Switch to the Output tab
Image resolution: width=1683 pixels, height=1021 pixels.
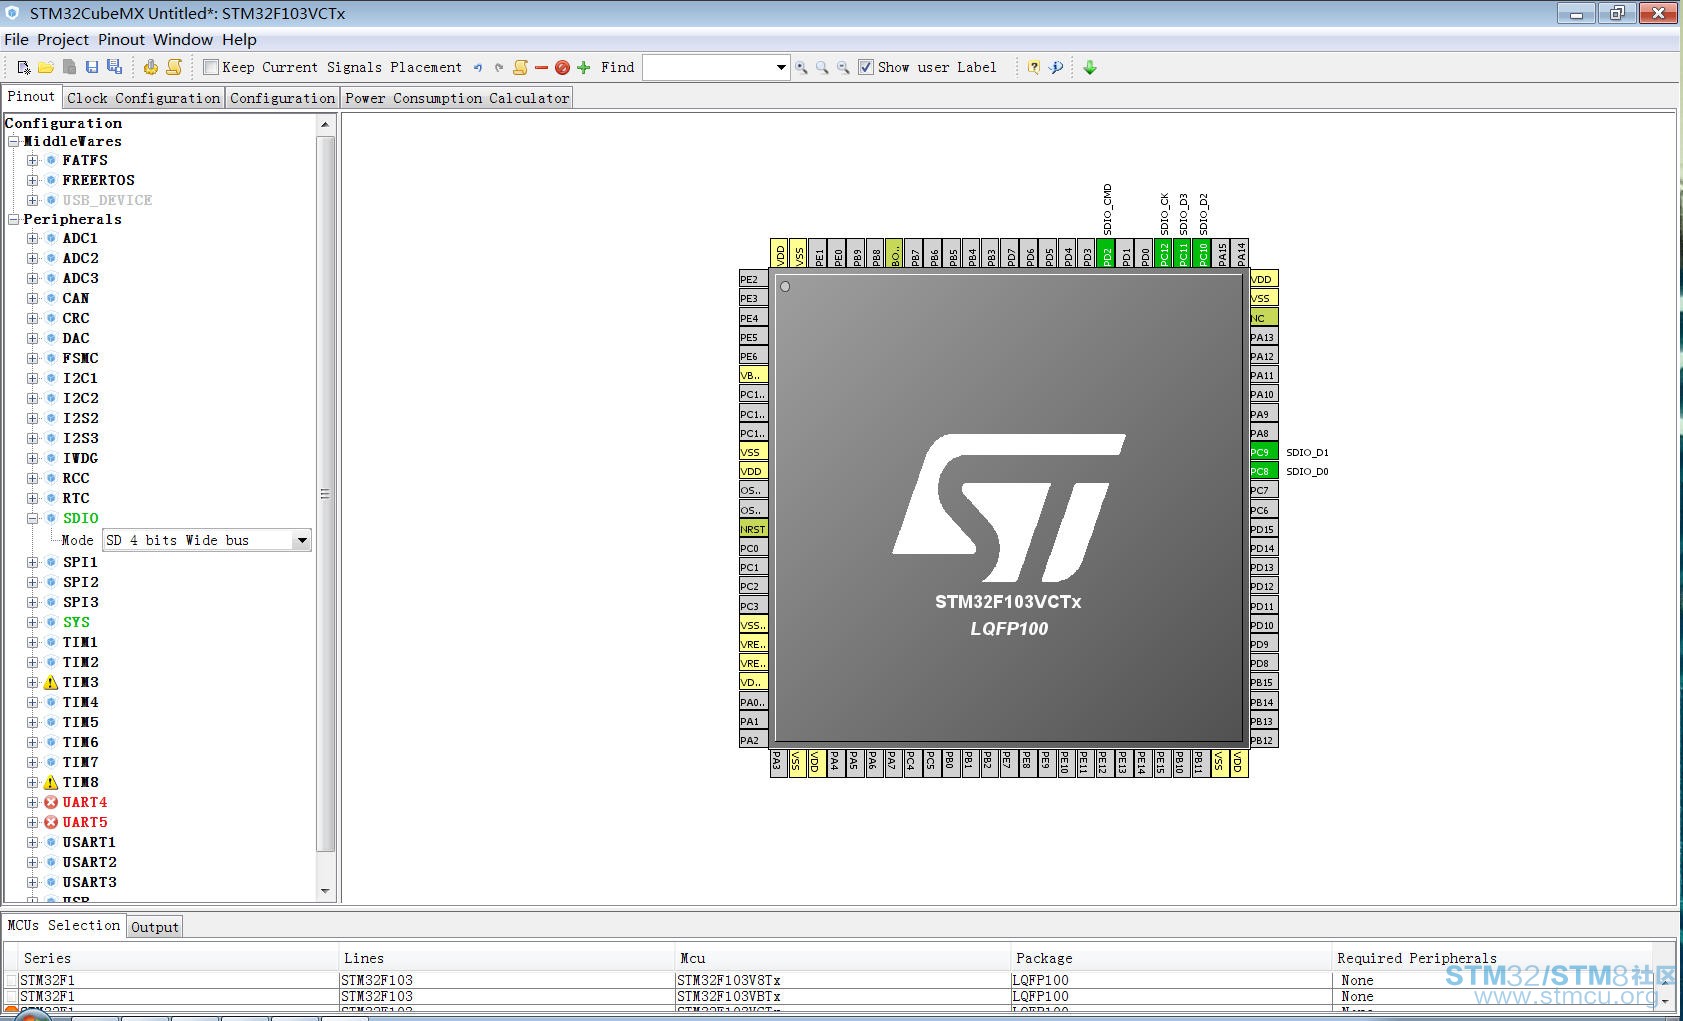[155, 927]
